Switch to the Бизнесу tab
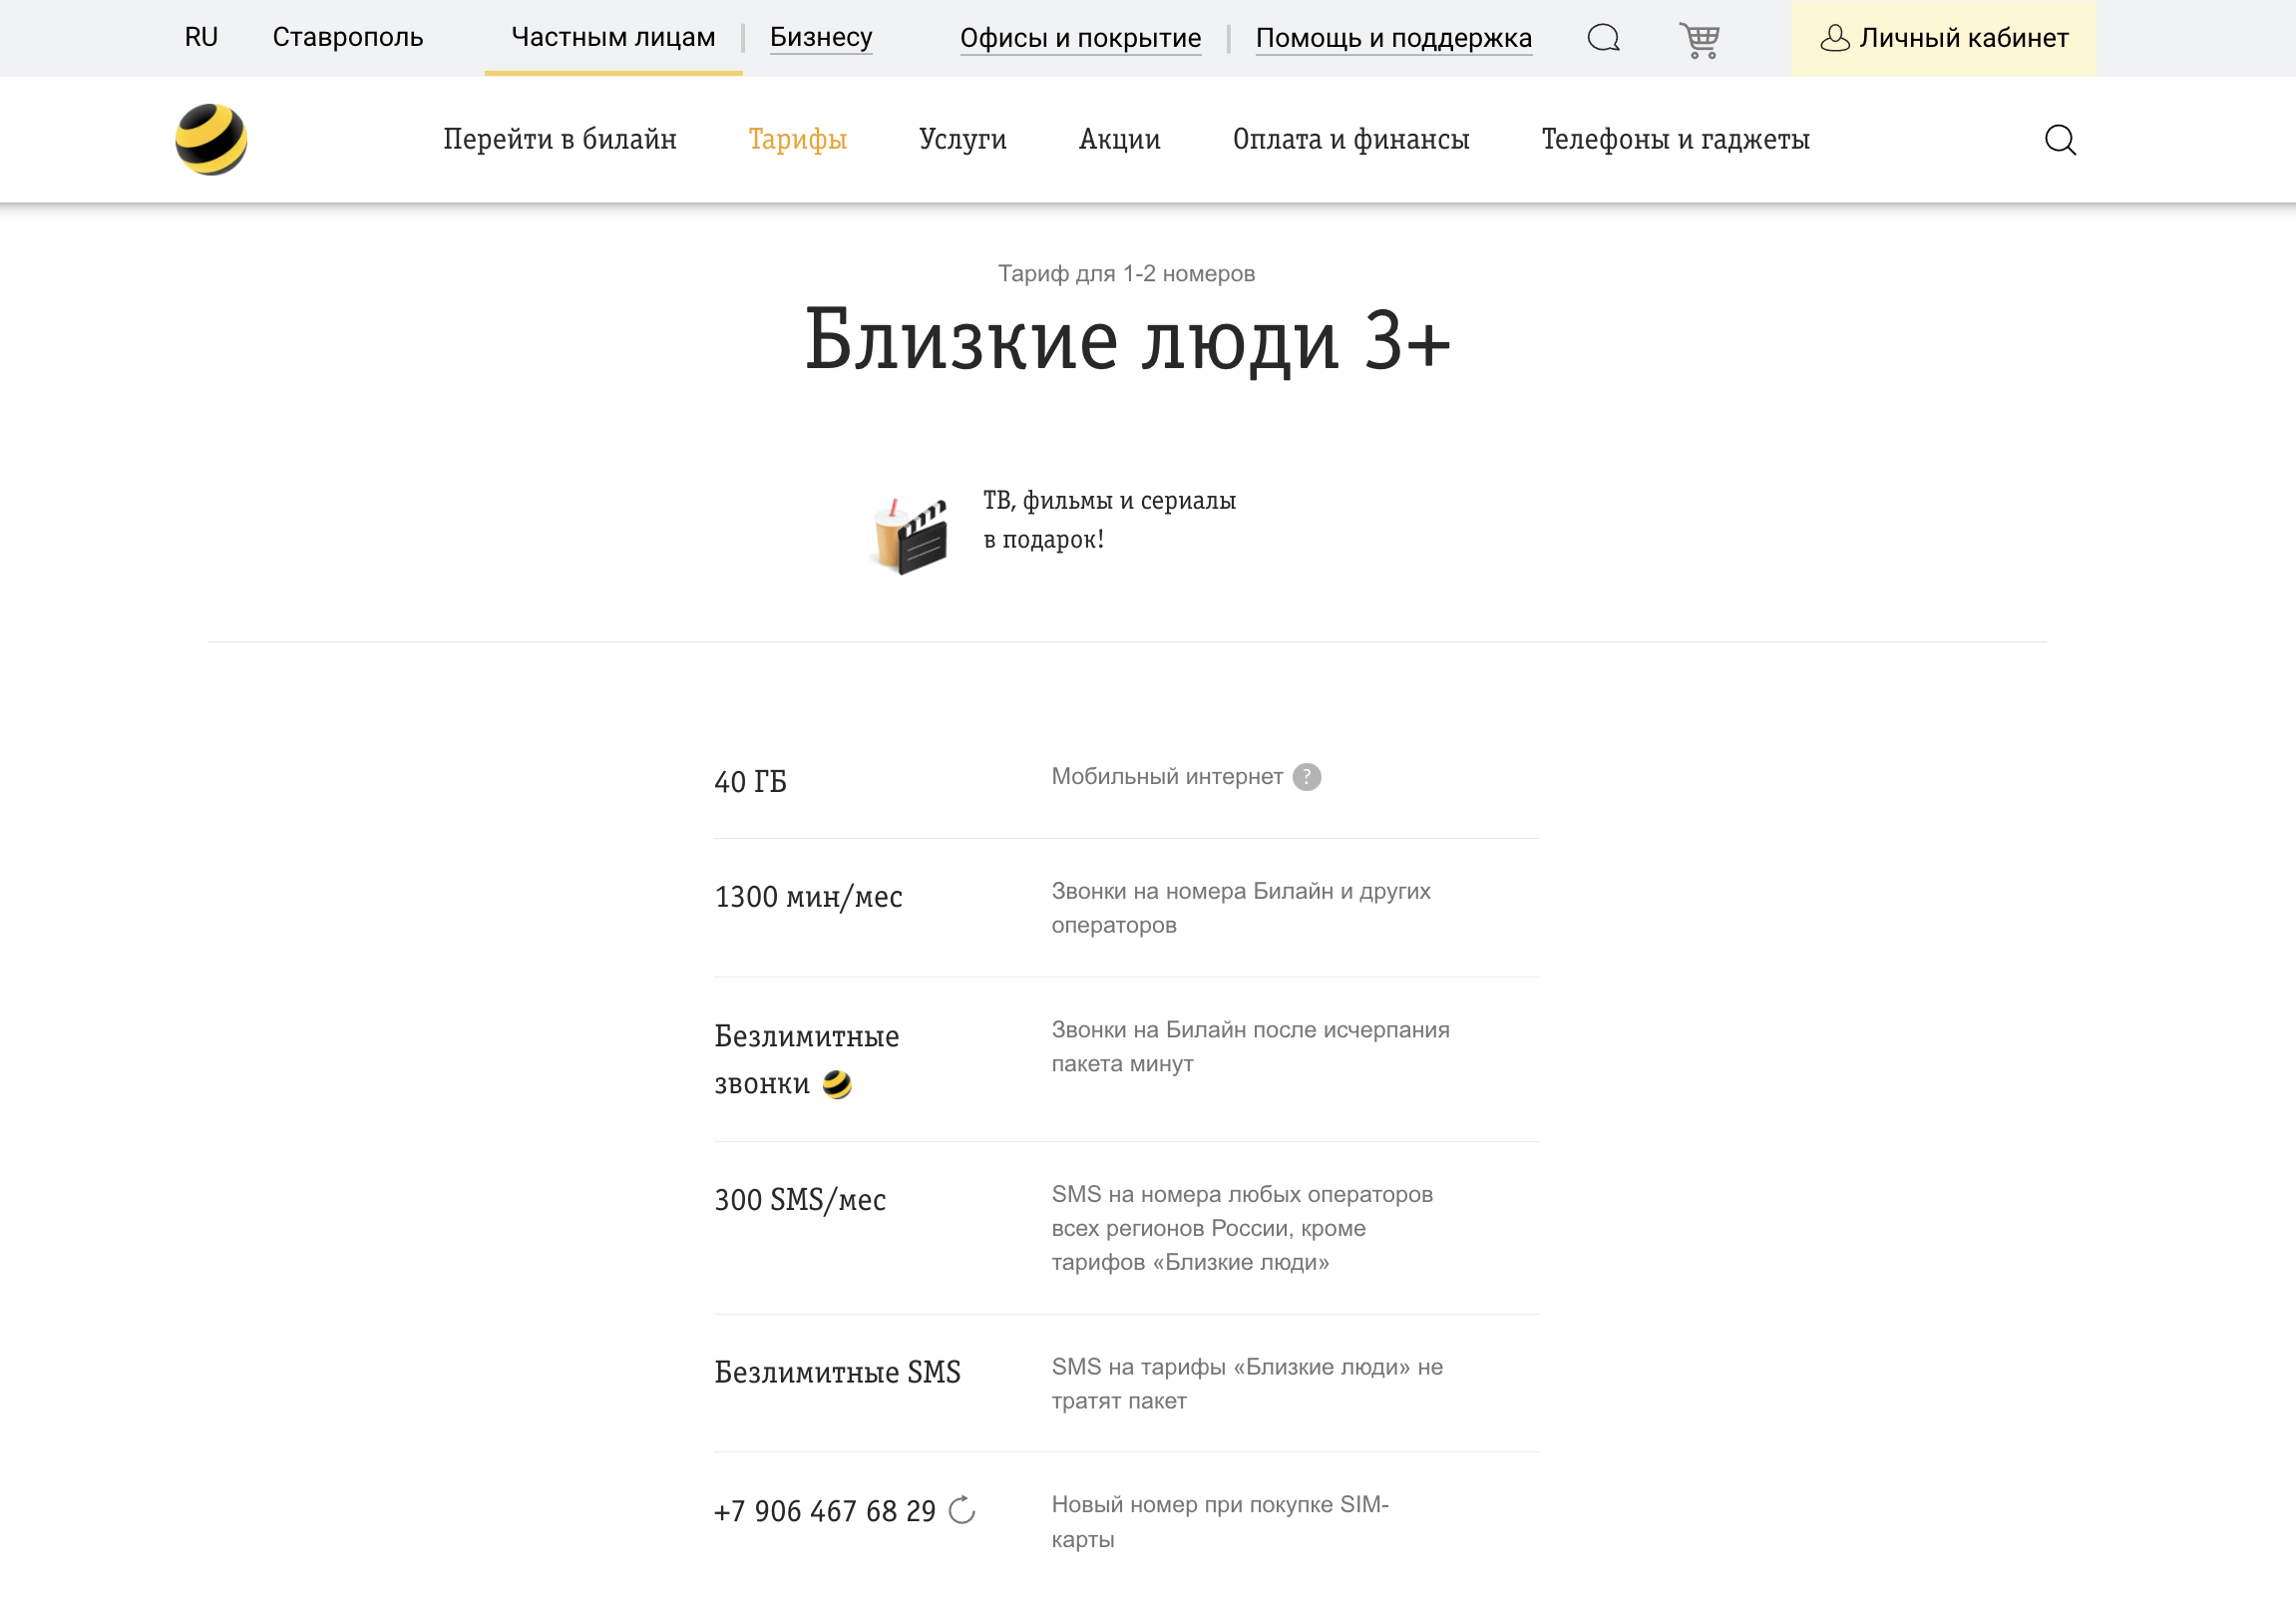The height and width of the screenshot is (1600, 2296). (x=820, y=38)
